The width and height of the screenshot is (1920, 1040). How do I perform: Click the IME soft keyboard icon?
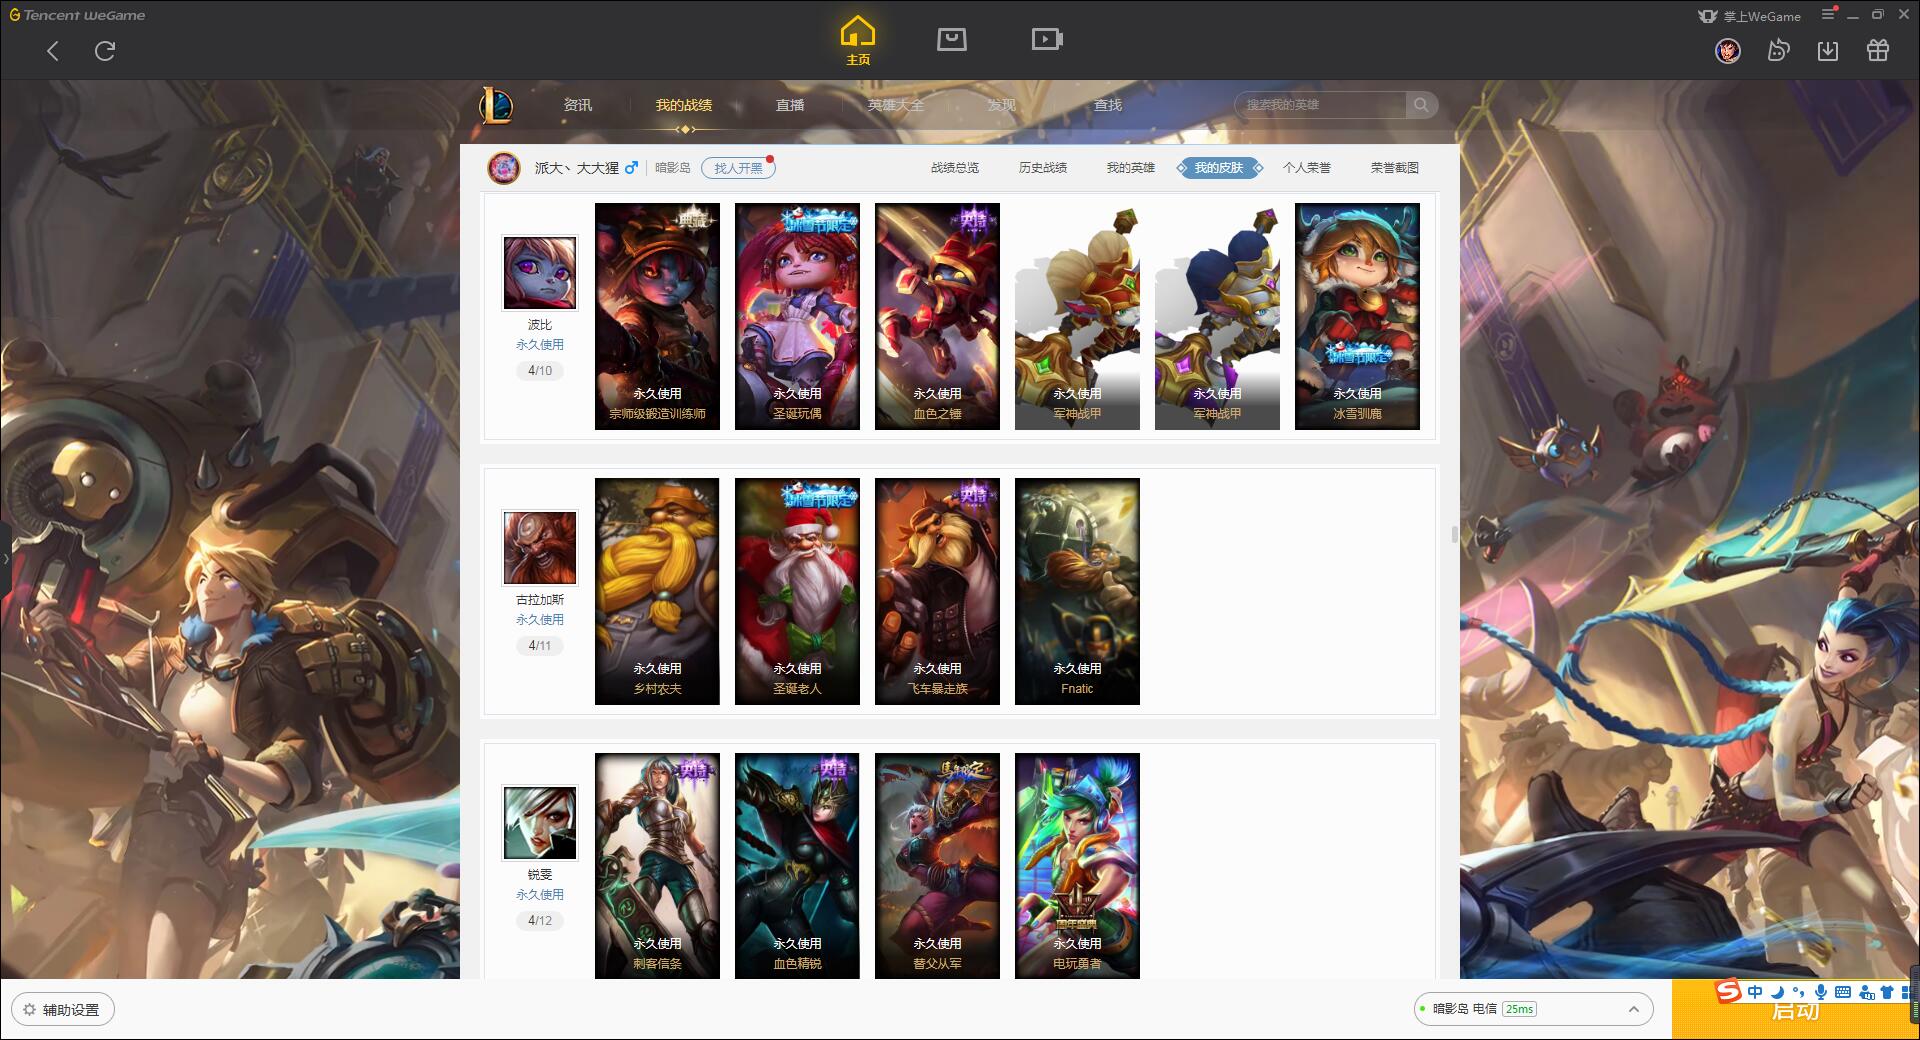coord(1843,992)
